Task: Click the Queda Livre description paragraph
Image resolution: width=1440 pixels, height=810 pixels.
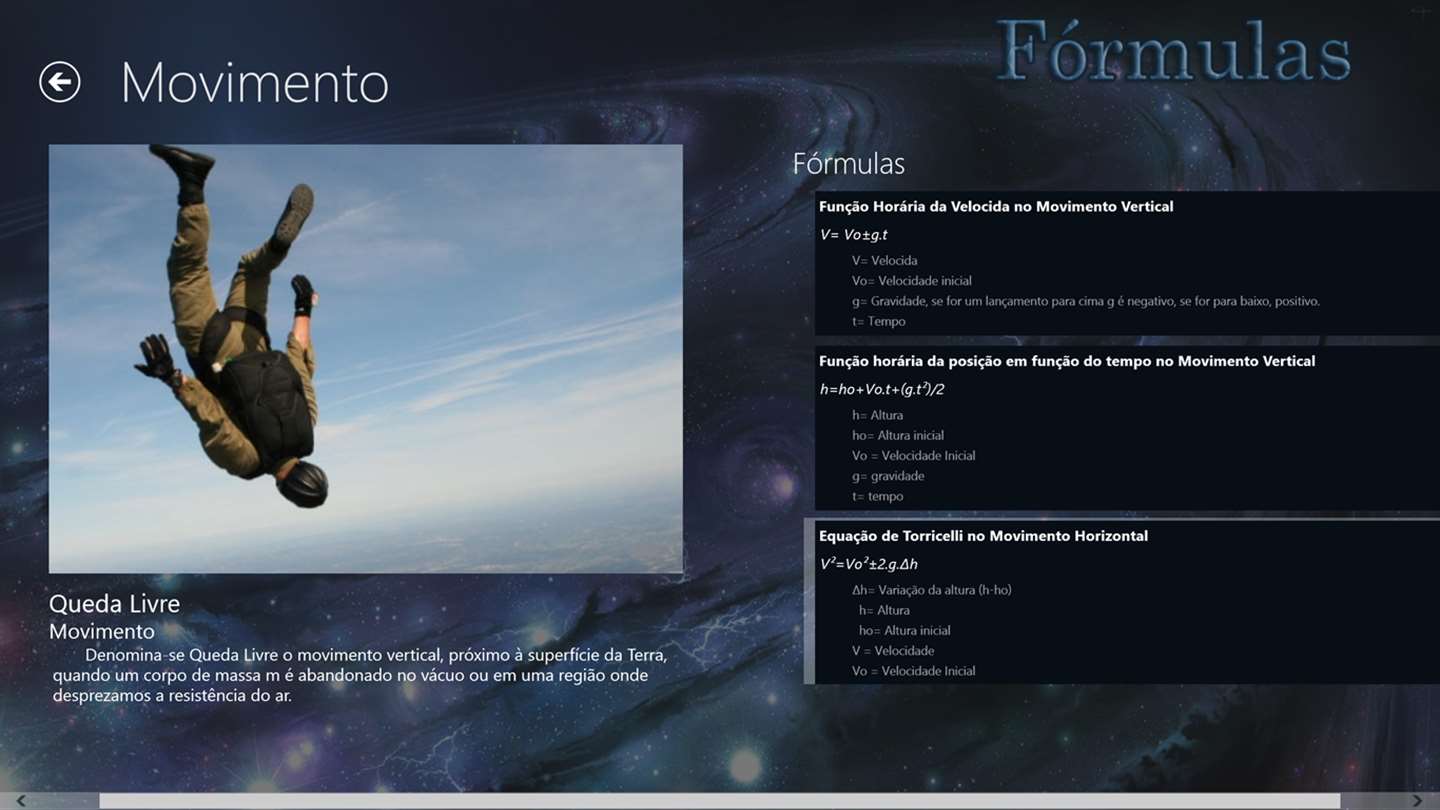Action: coord(360,675)
